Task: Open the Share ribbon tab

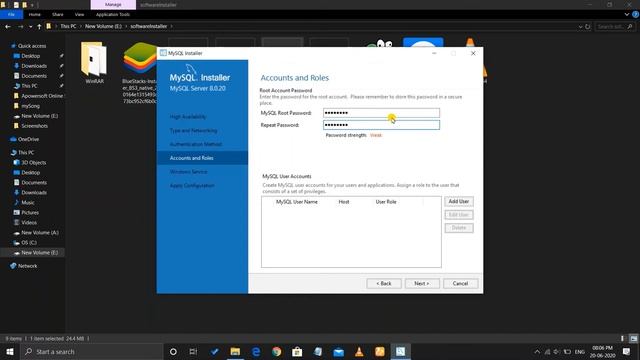Action: point(58,14)
